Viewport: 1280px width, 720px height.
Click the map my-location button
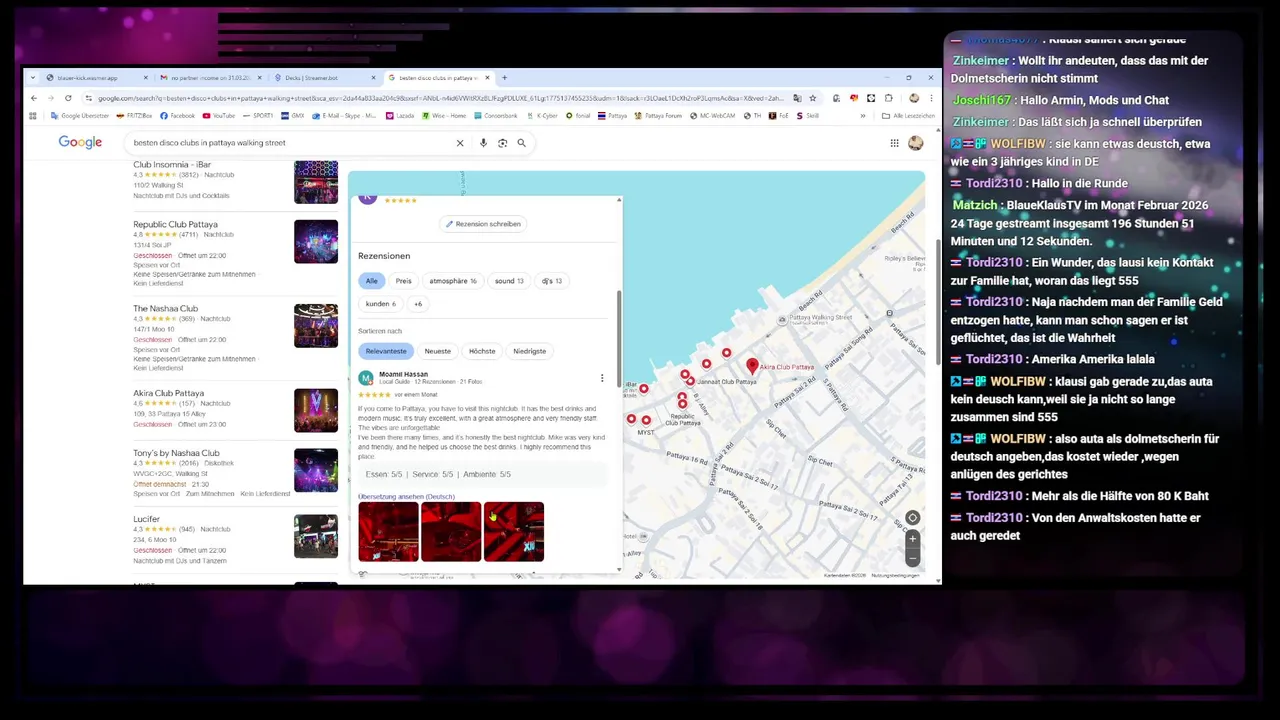click(x=912, y=518)
